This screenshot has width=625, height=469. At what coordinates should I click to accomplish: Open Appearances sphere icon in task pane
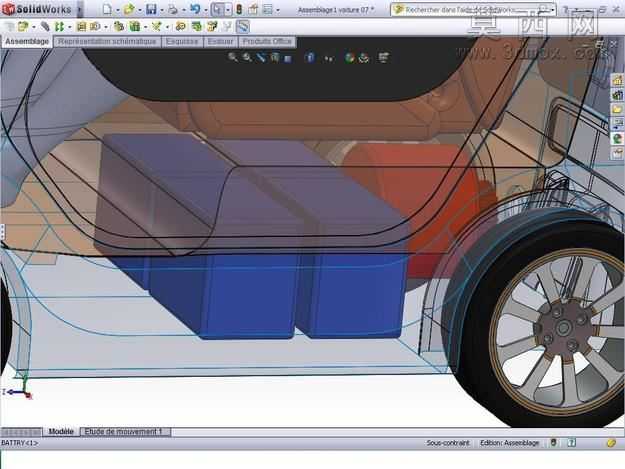tap(618, 138)
